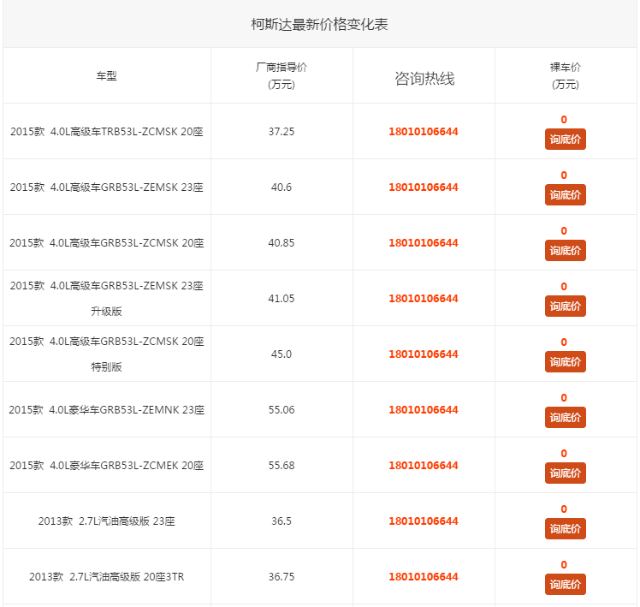Viewport: 640px width, 607px height.
Task: Select model 2013款 2.7L汽油高级版 20座3TR
Action: (107, 577)
